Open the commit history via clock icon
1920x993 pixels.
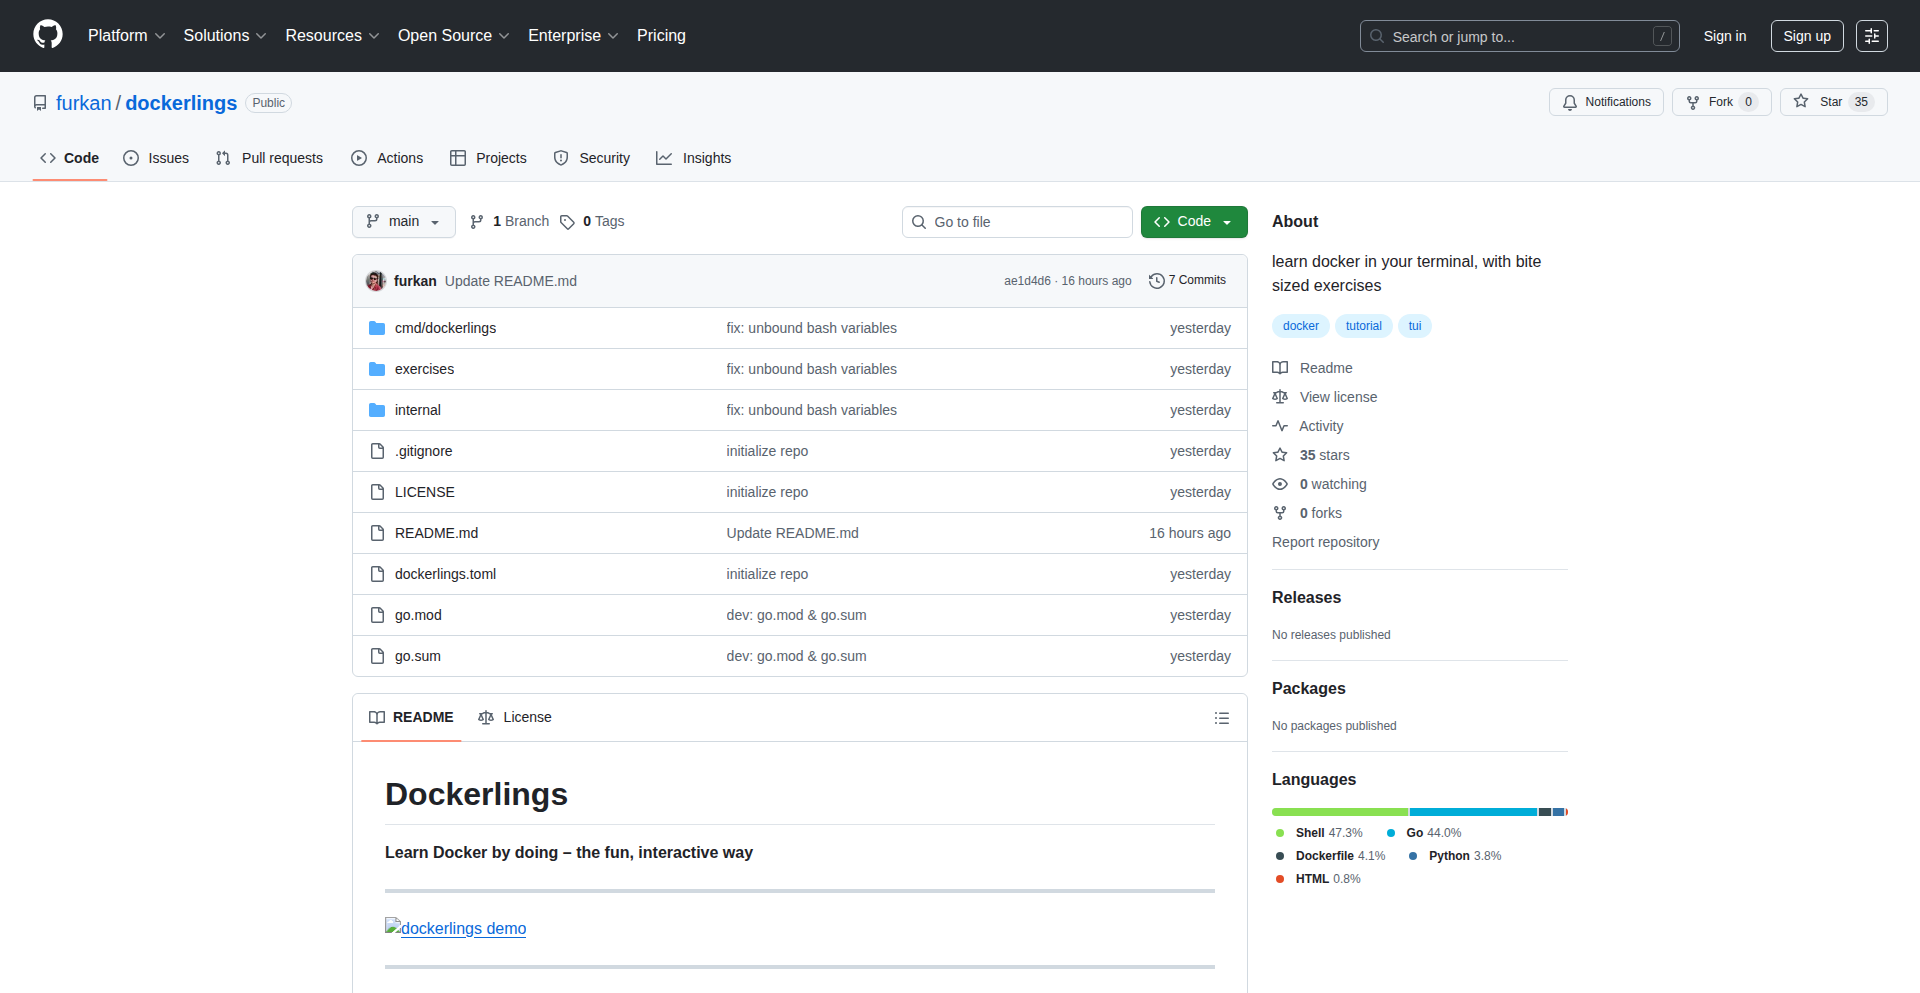(1157, 280)
